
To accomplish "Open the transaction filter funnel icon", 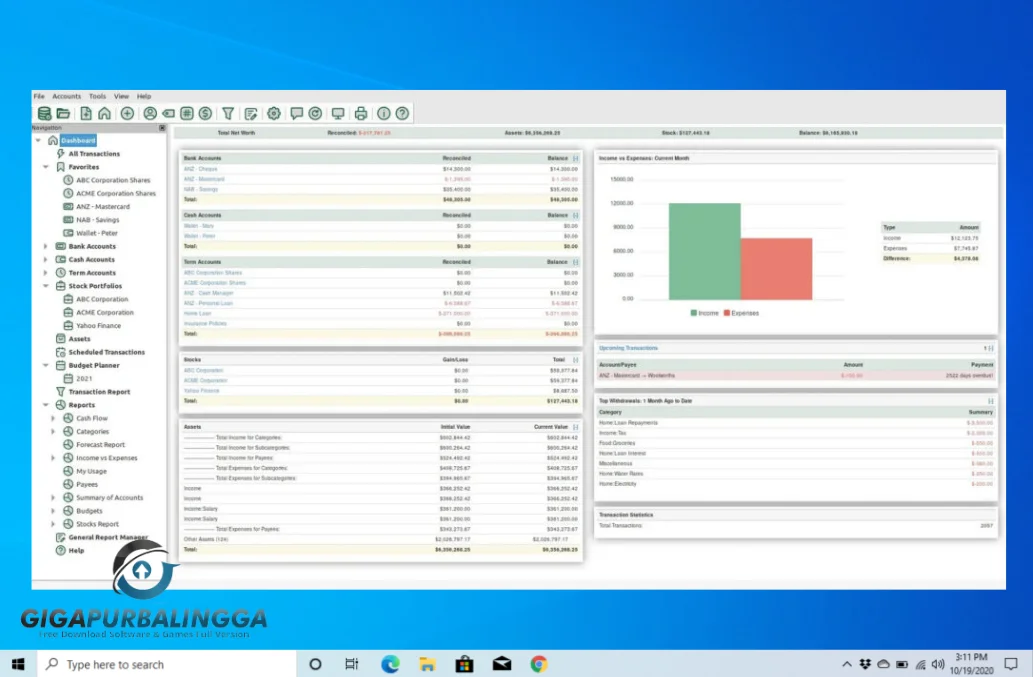I will point(228,114).
